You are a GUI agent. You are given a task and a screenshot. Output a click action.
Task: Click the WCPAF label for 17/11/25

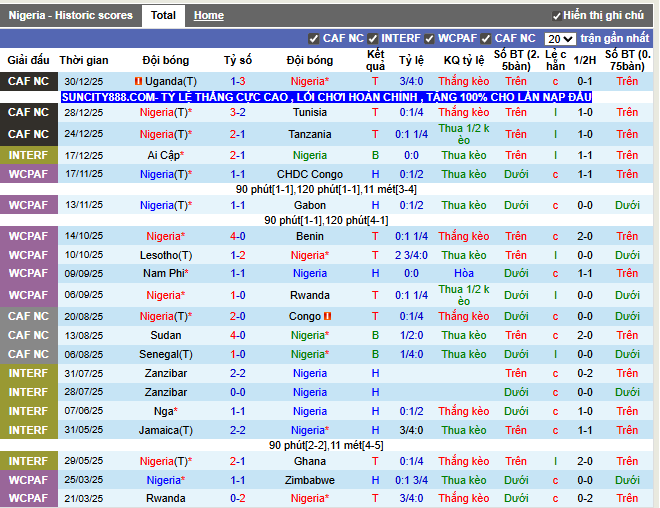[29, 174]
